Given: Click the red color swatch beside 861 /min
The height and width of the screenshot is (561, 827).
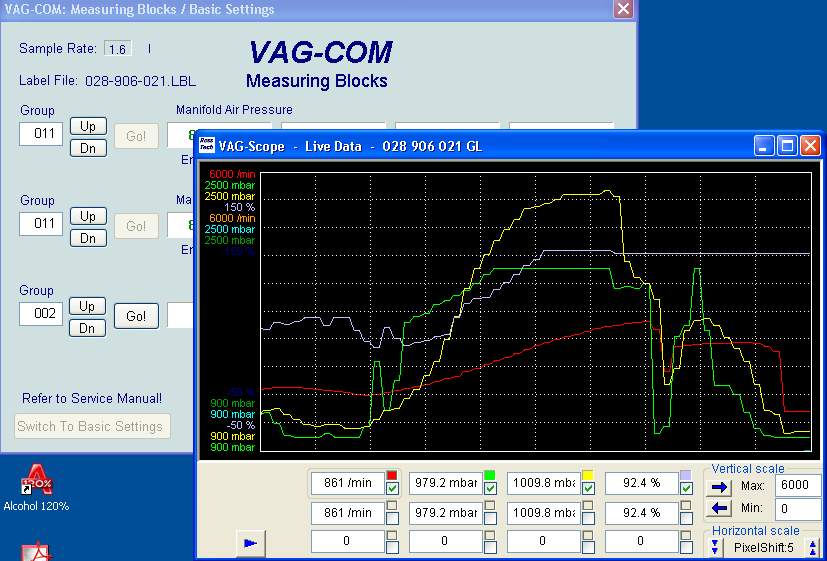Looking at the screenshot, I should [x=392, y=476].
